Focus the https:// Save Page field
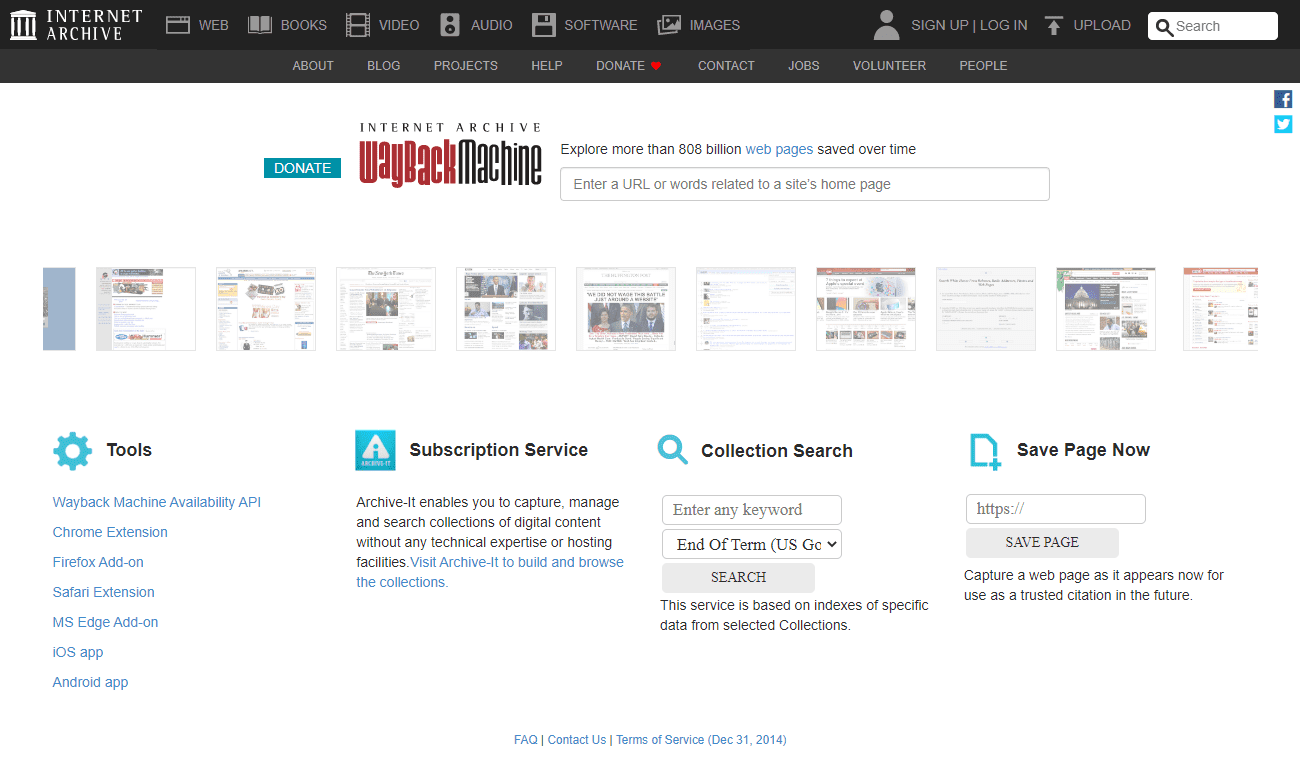1300x780 pixels. coord(1056,509)
